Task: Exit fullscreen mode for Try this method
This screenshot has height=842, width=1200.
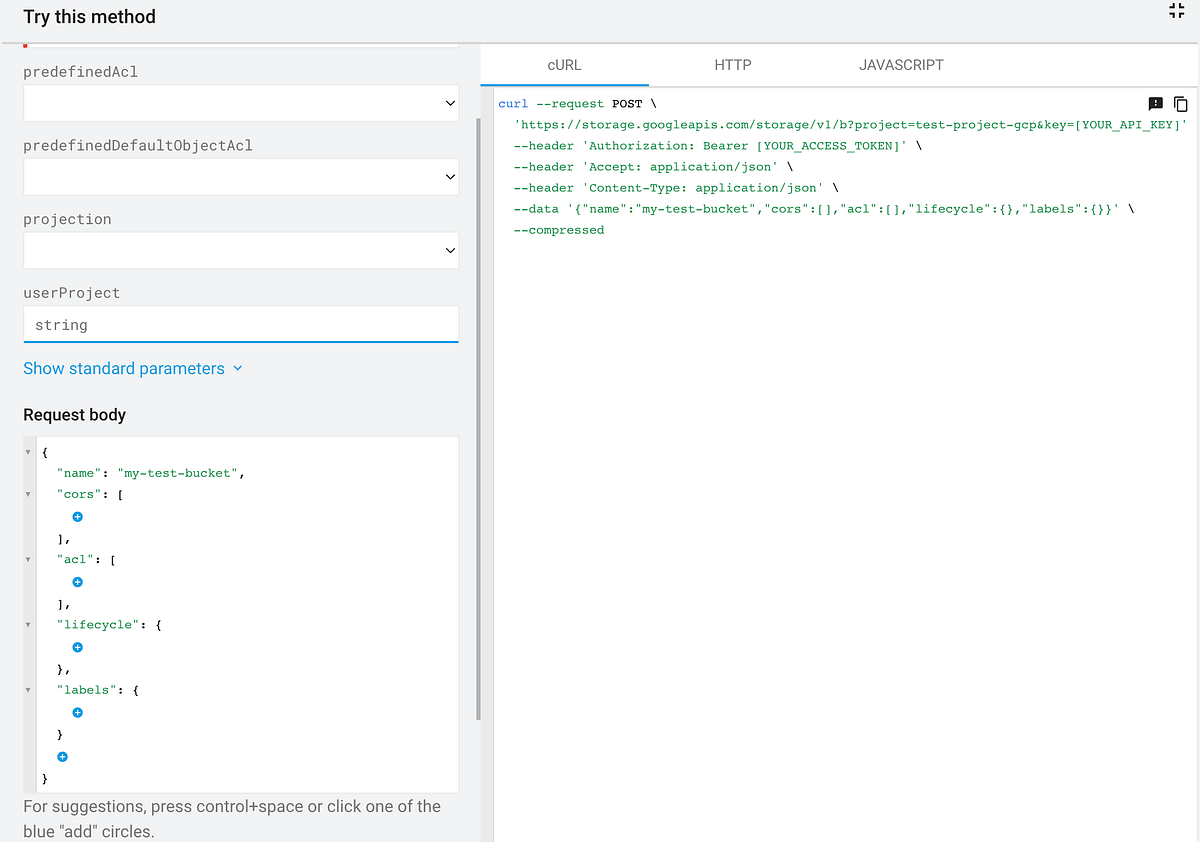Action: tap(1176, 11)
